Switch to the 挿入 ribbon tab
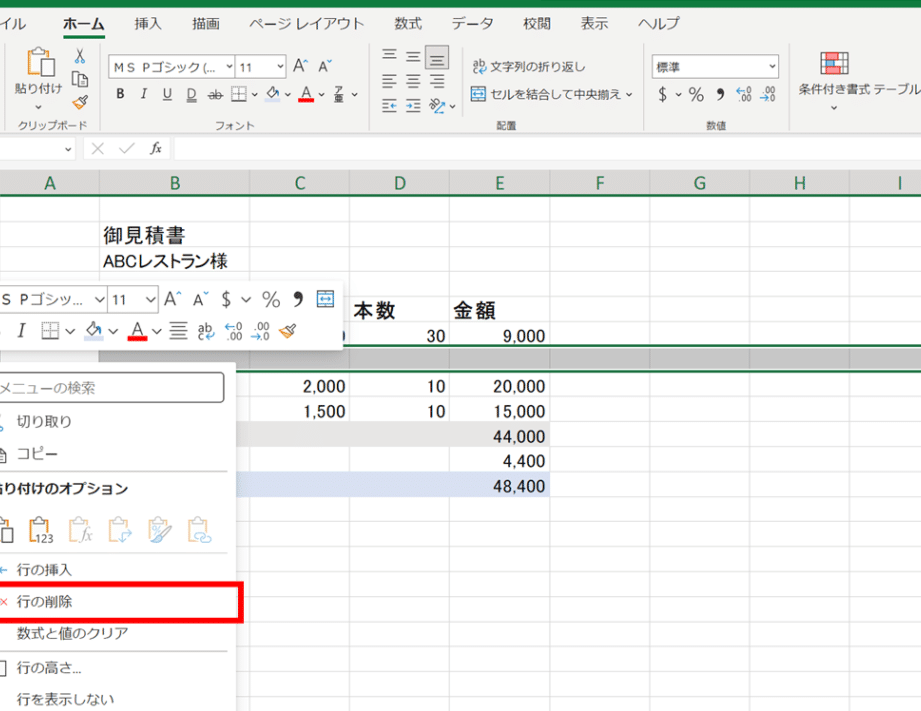The image size is (921, 711). 148,23
